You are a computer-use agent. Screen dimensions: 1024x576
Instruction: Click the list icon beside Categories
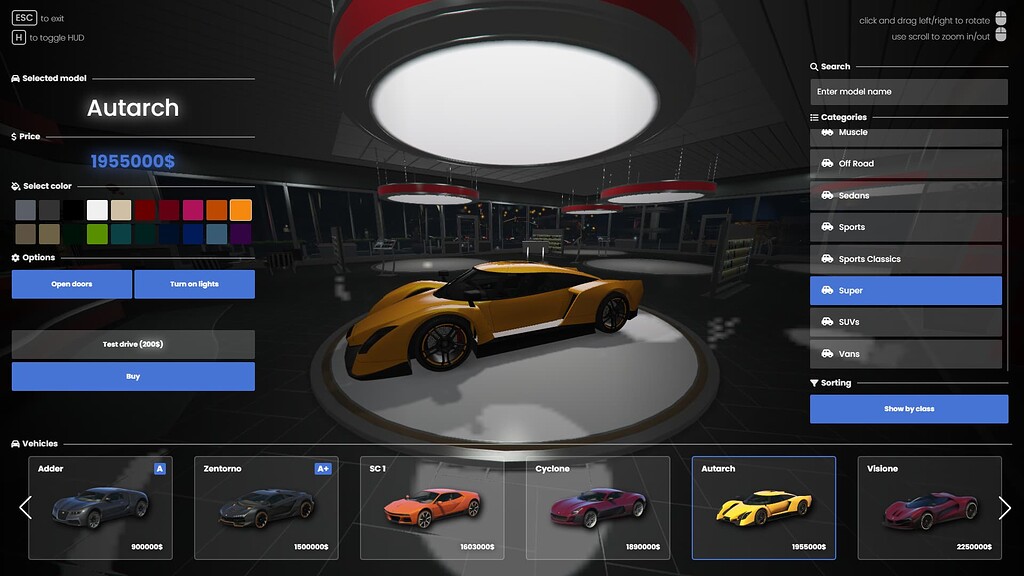812,117
